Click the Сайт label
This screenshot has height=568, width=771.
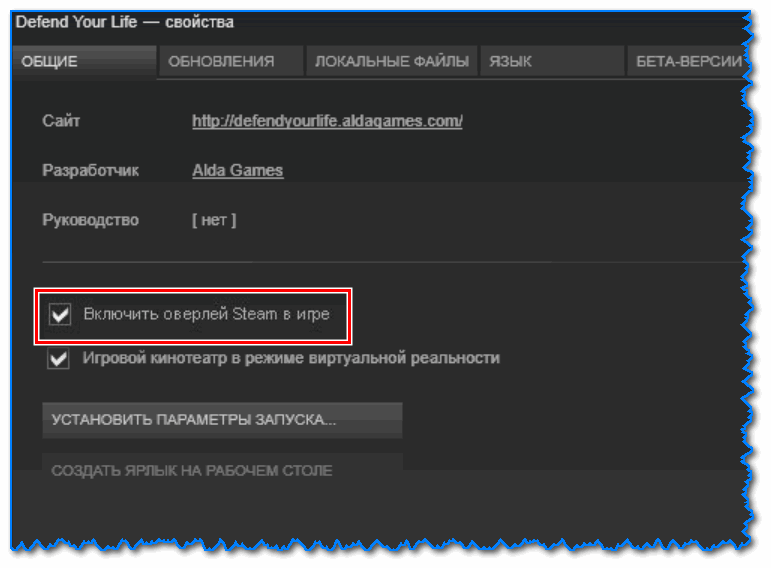pyautogui.click(x=61, y=121)
